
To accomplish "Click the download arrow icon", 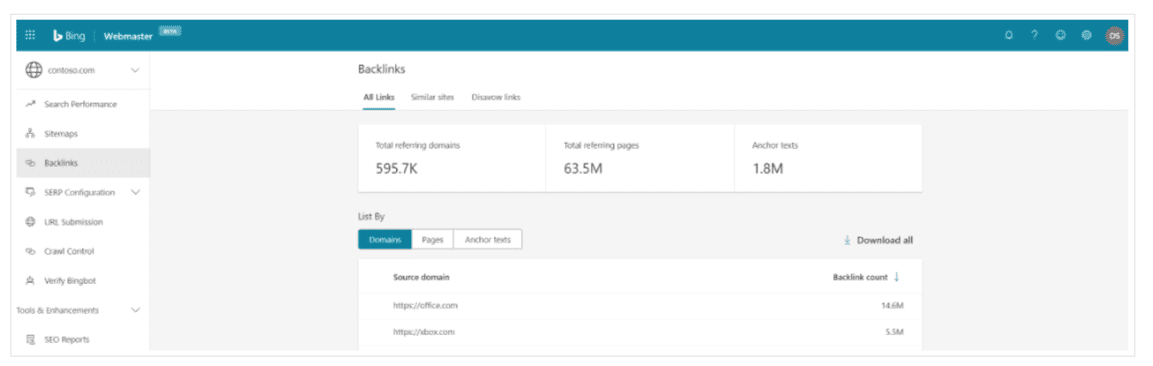I will tap(847, 240).
